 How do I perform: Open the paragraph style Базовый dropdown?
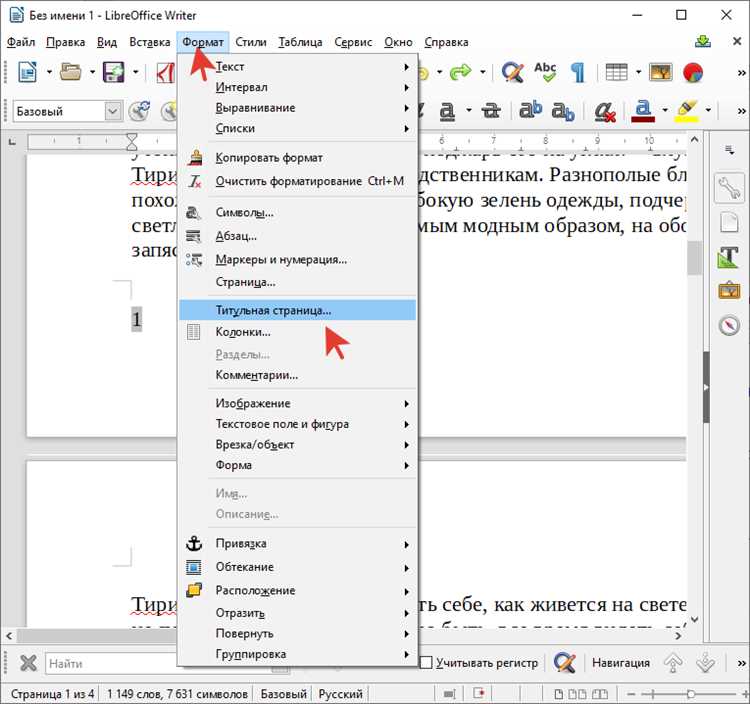pyautogui.click(x=112, y=111)
